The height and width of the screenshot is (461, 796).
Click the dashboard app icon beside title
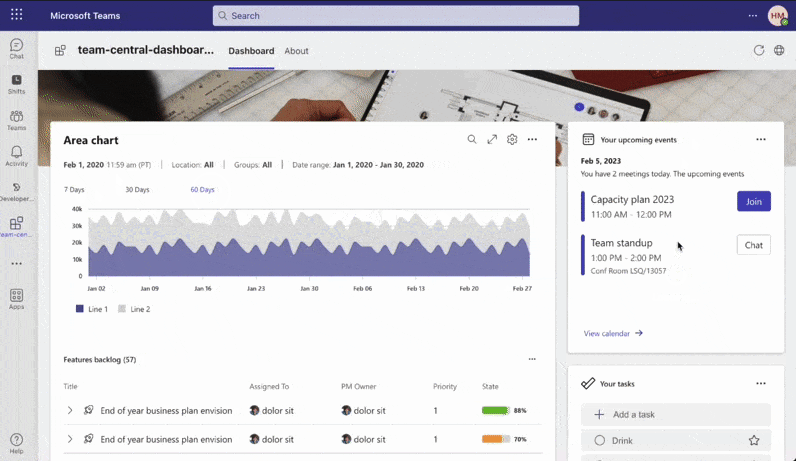point(60,50)
